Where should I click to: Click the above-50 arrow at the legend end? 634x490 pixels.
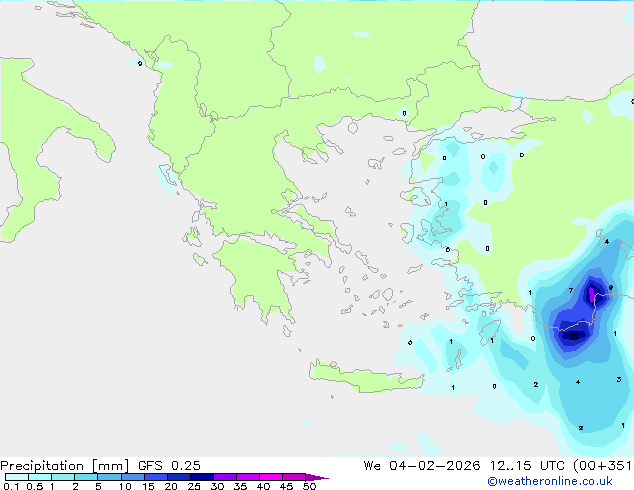(x=316, y=477)
